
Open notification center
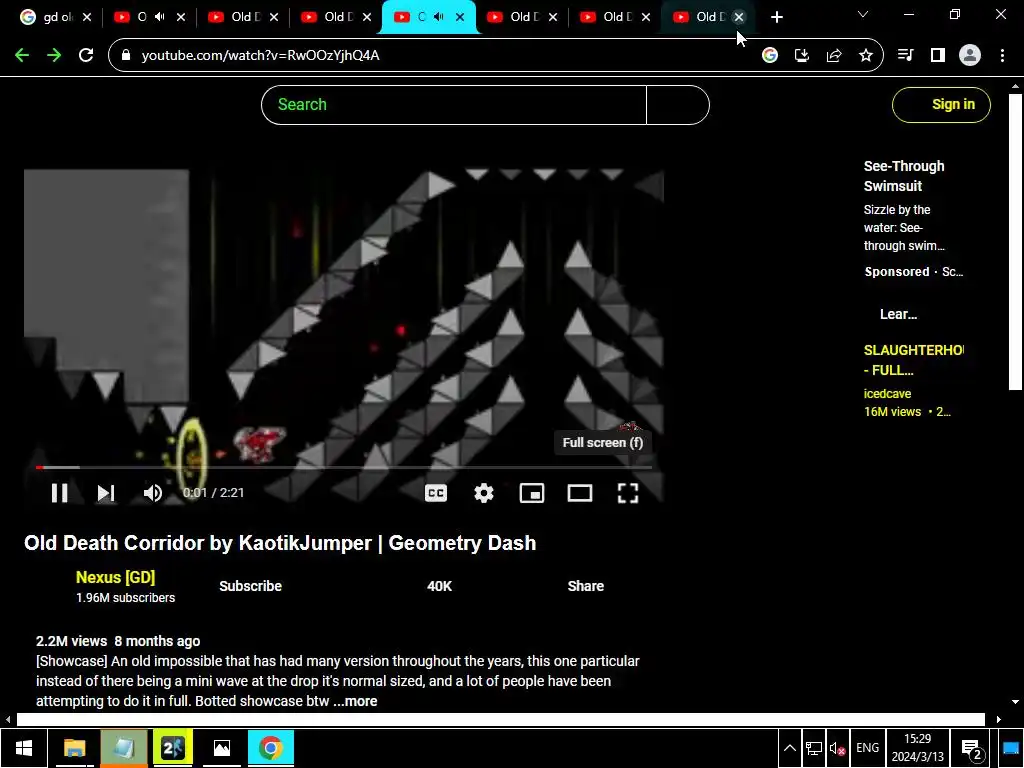[972, 749]
